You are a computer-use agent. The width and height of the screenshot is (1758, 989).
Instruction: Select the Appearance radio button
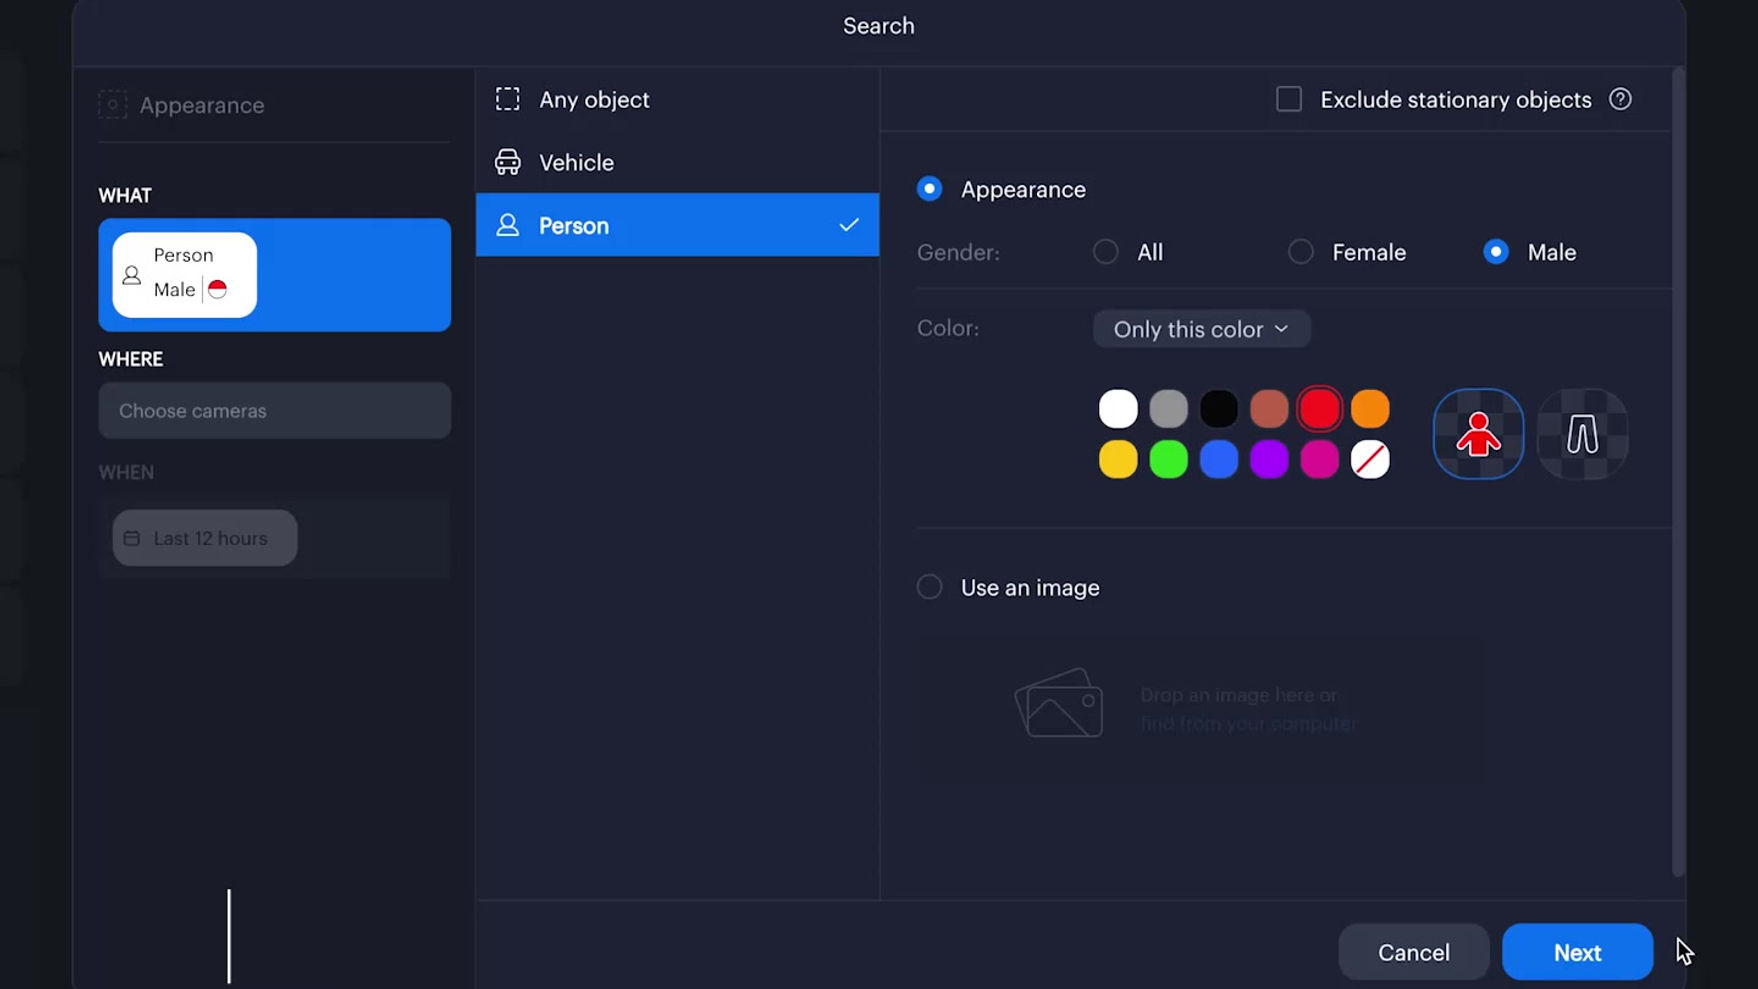[x=929, y=189]
